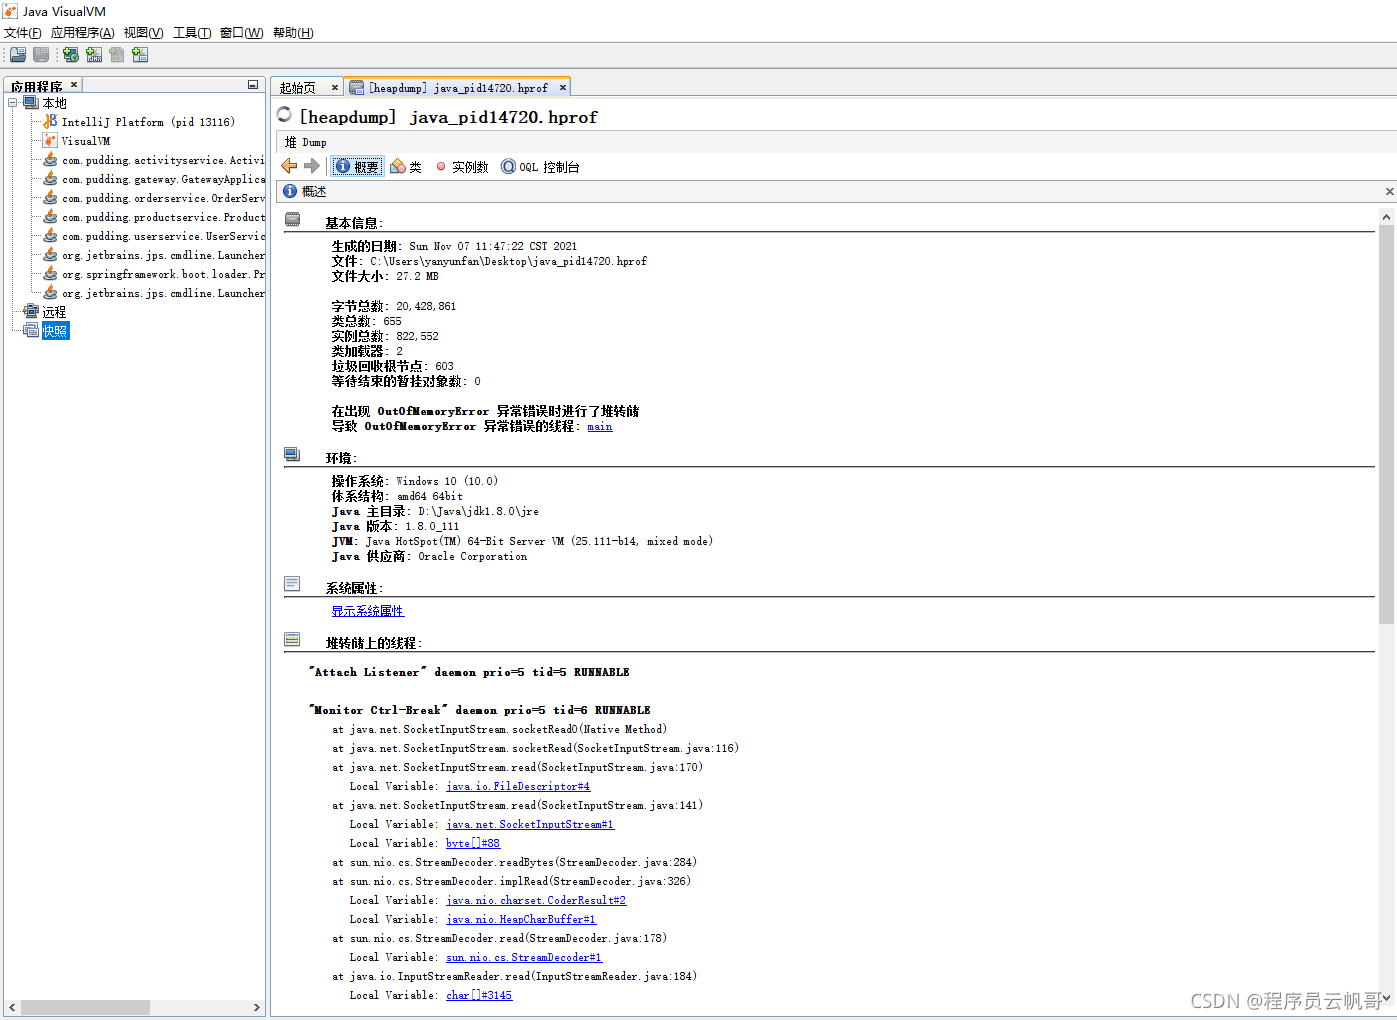Open the byte[]#88 link

(x=473, y=843)
